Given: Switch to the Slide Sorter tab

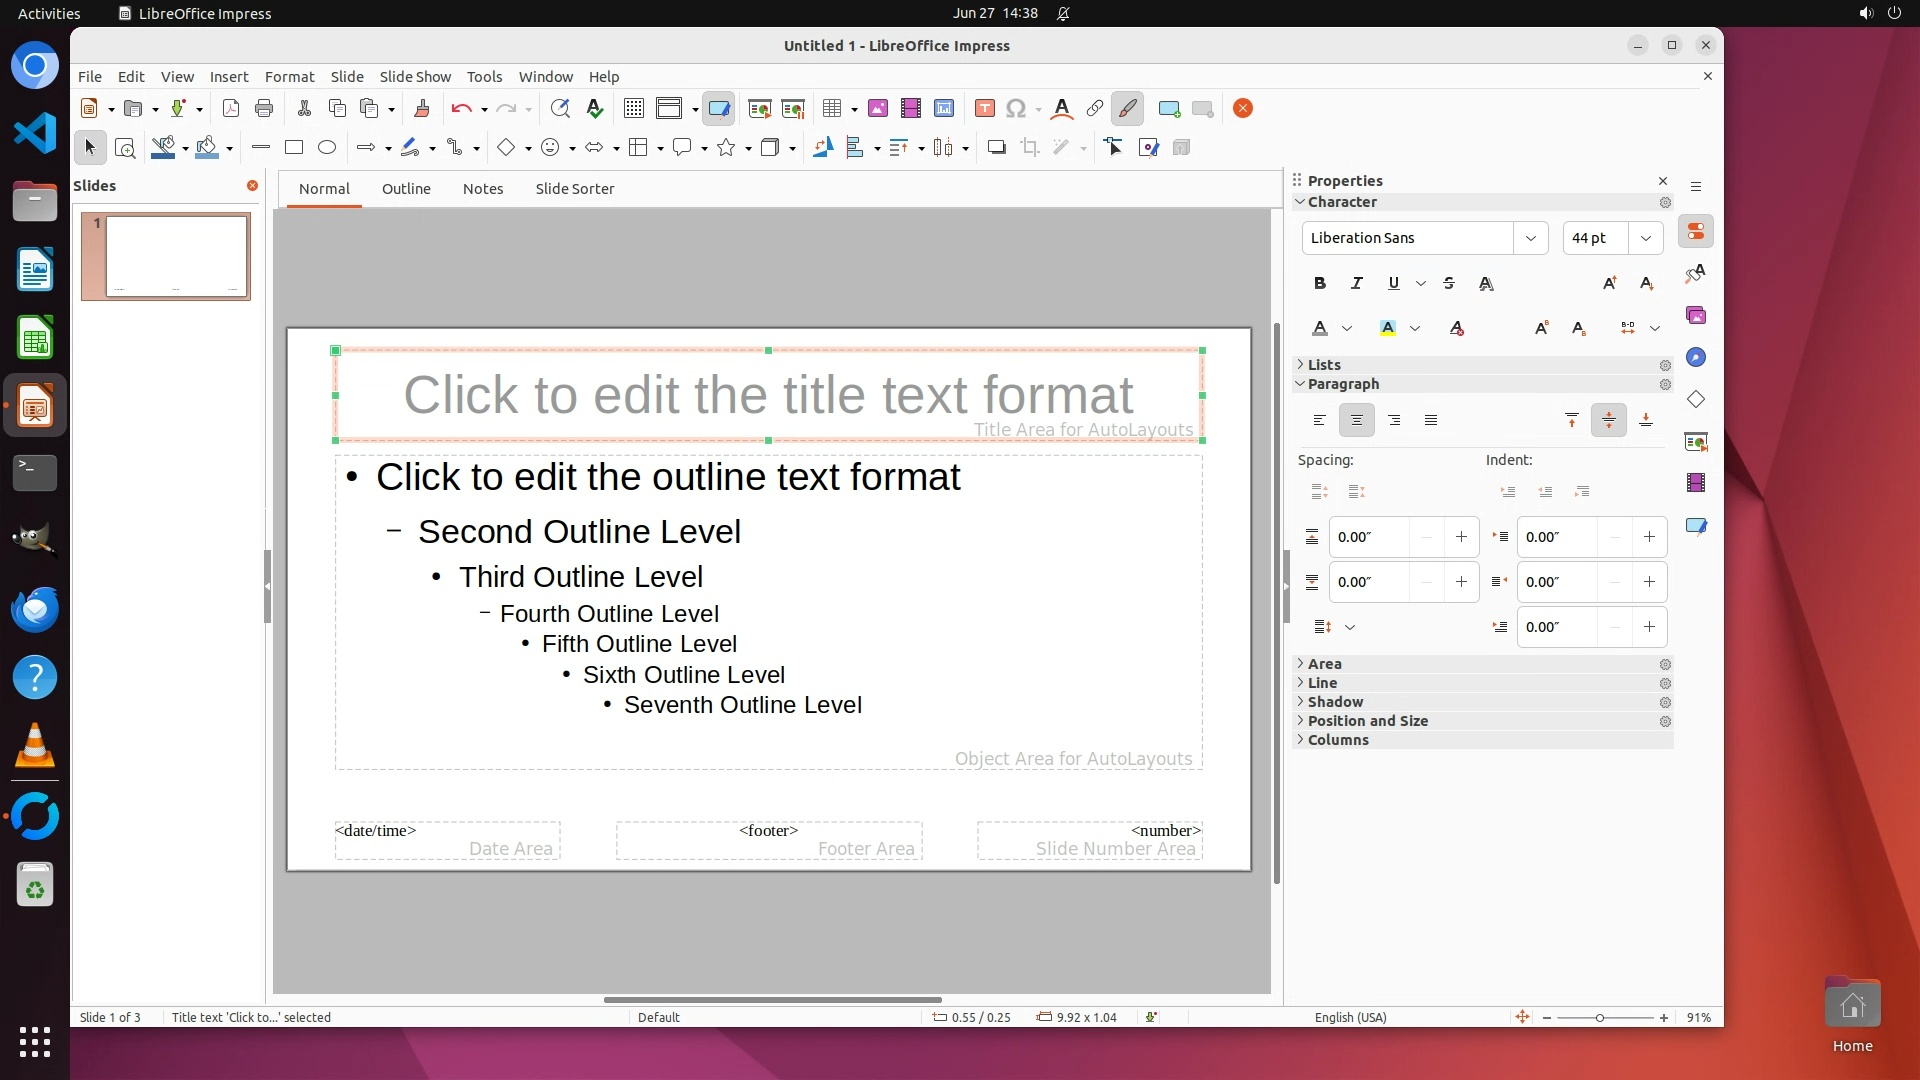Looking at the screenshot, I should 574,189.
